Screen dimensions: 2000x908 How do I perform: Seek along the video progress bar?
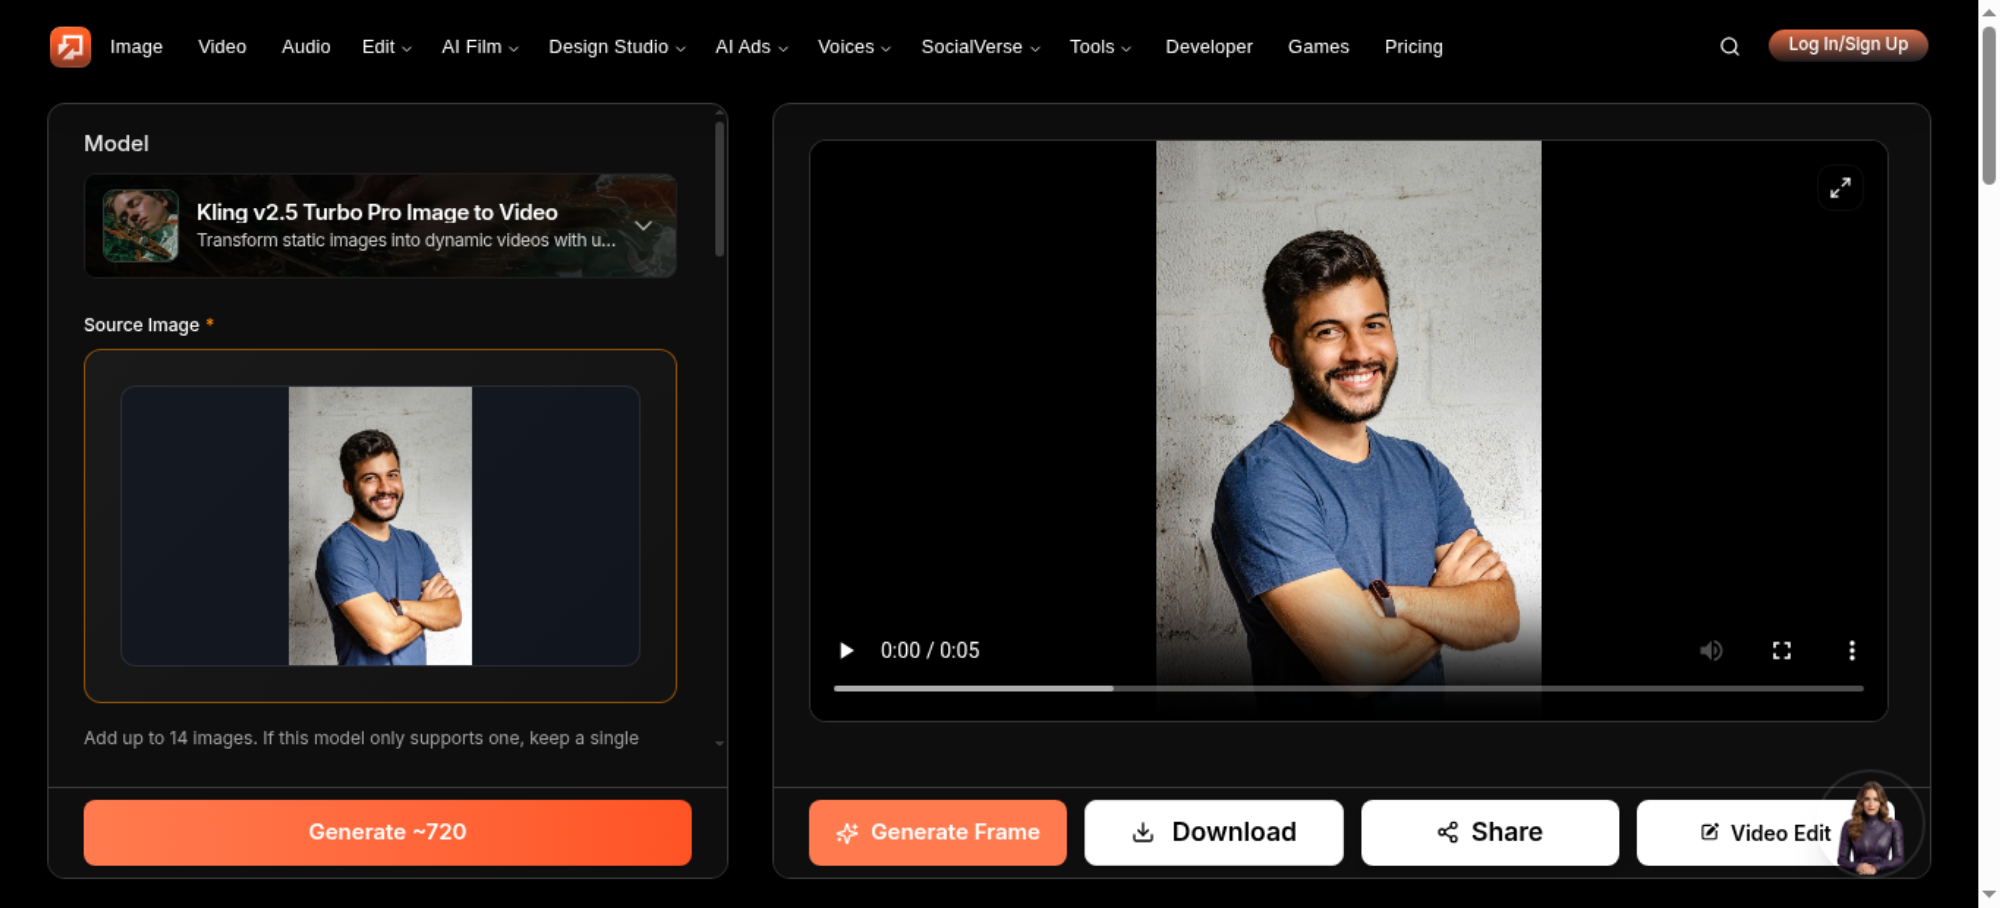coord(1348,688)
